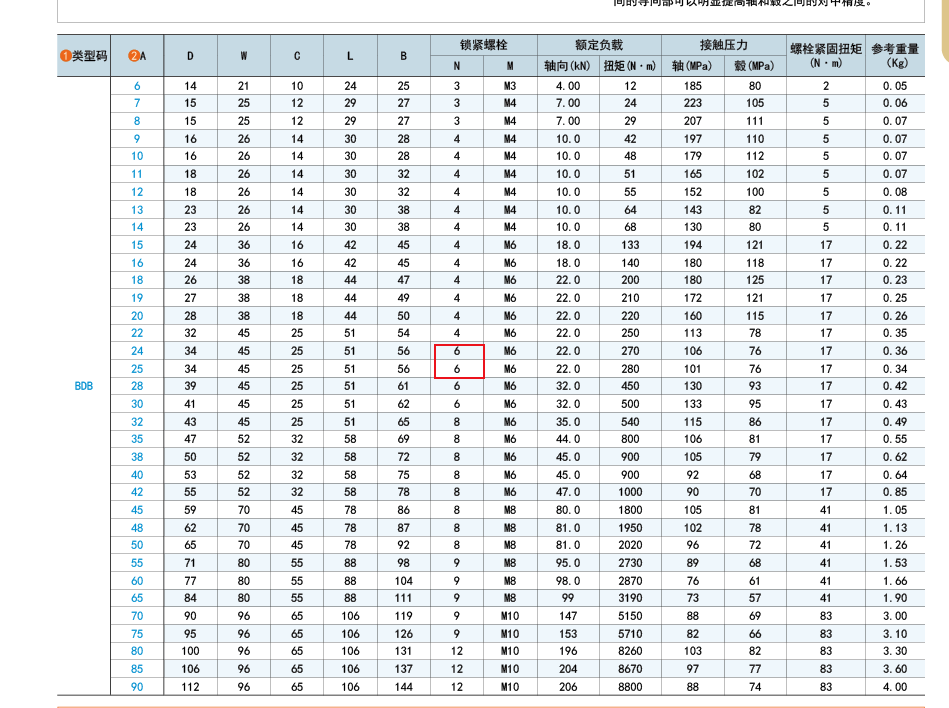Click the 锁紧螺栓 column group header
Image resolution: width=949 pixels, height=708 pixels.
pos(484,45)
